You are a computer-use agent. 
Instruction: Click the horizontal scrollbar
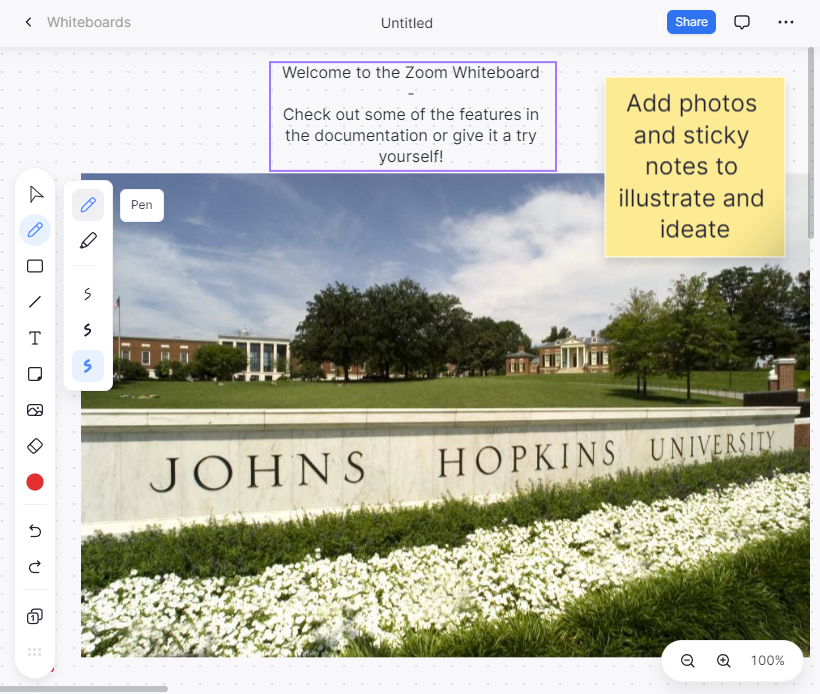tap(84, 689)
